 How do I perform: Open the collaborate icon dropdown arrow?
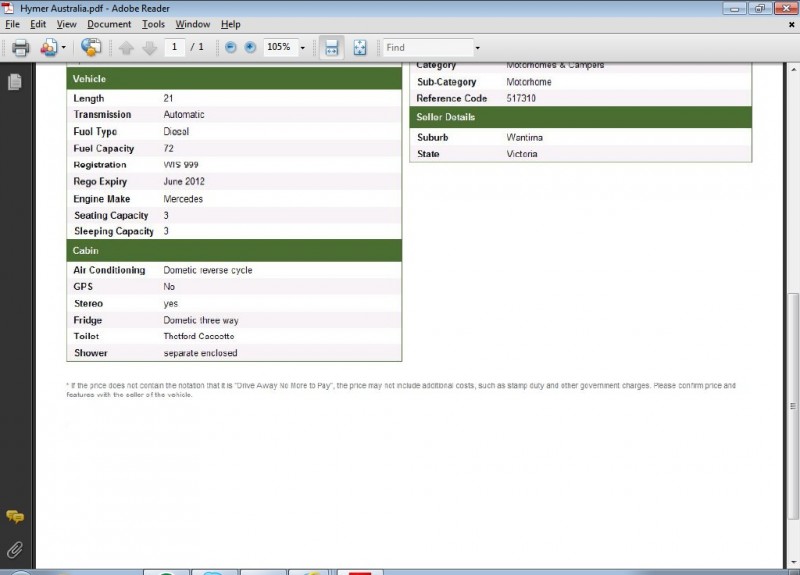(64, 47)
